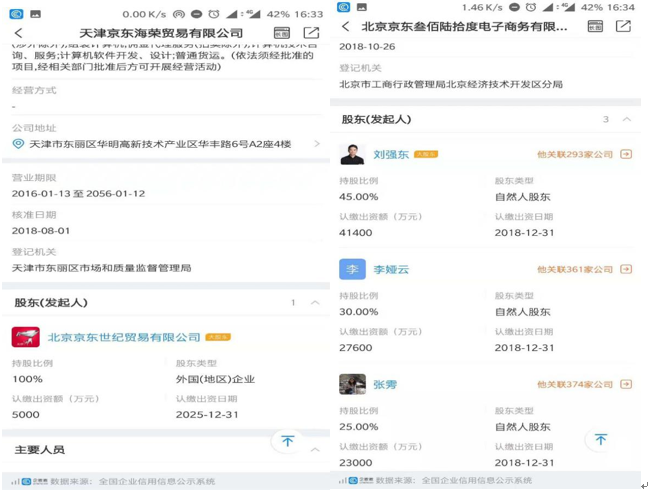Select 北京市工商行政管理局北京经济技术开发区分局 text
The image size is (659, 497).
451,84
